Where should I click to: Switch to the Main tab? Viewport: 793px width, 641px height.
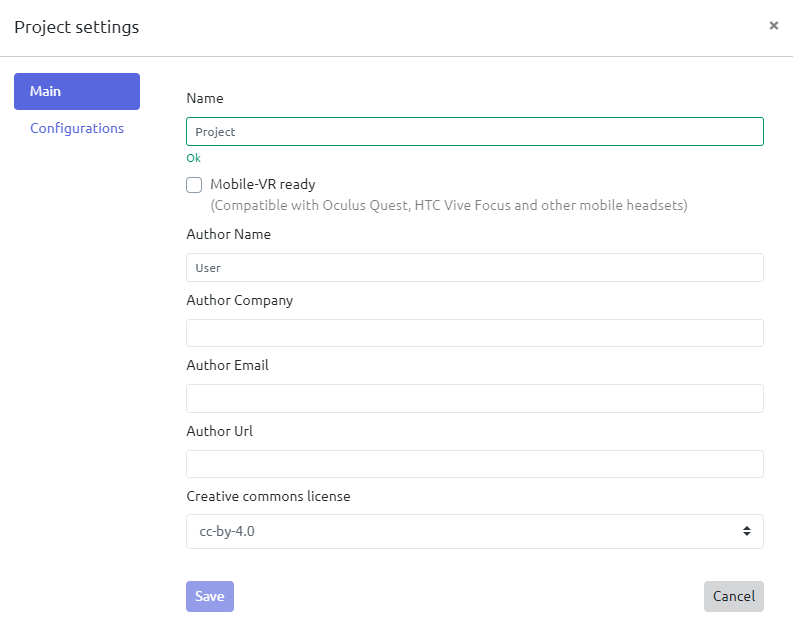pyautogui.click(x=77, y=91)
